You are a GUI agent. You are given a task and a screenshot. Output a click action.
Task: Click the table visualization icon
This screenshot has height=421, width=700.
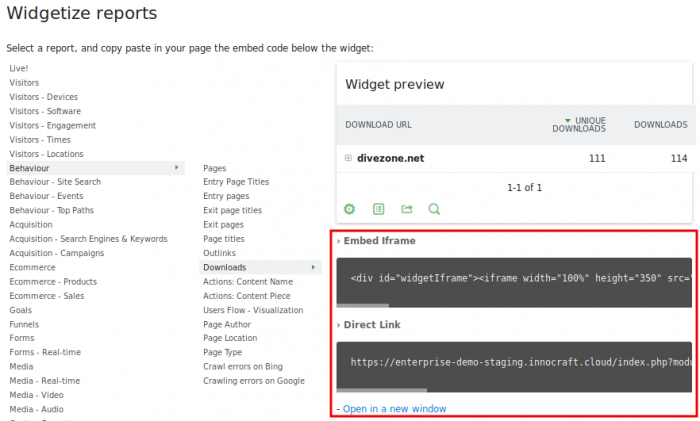pyautogui.click(x=378, y=209)
